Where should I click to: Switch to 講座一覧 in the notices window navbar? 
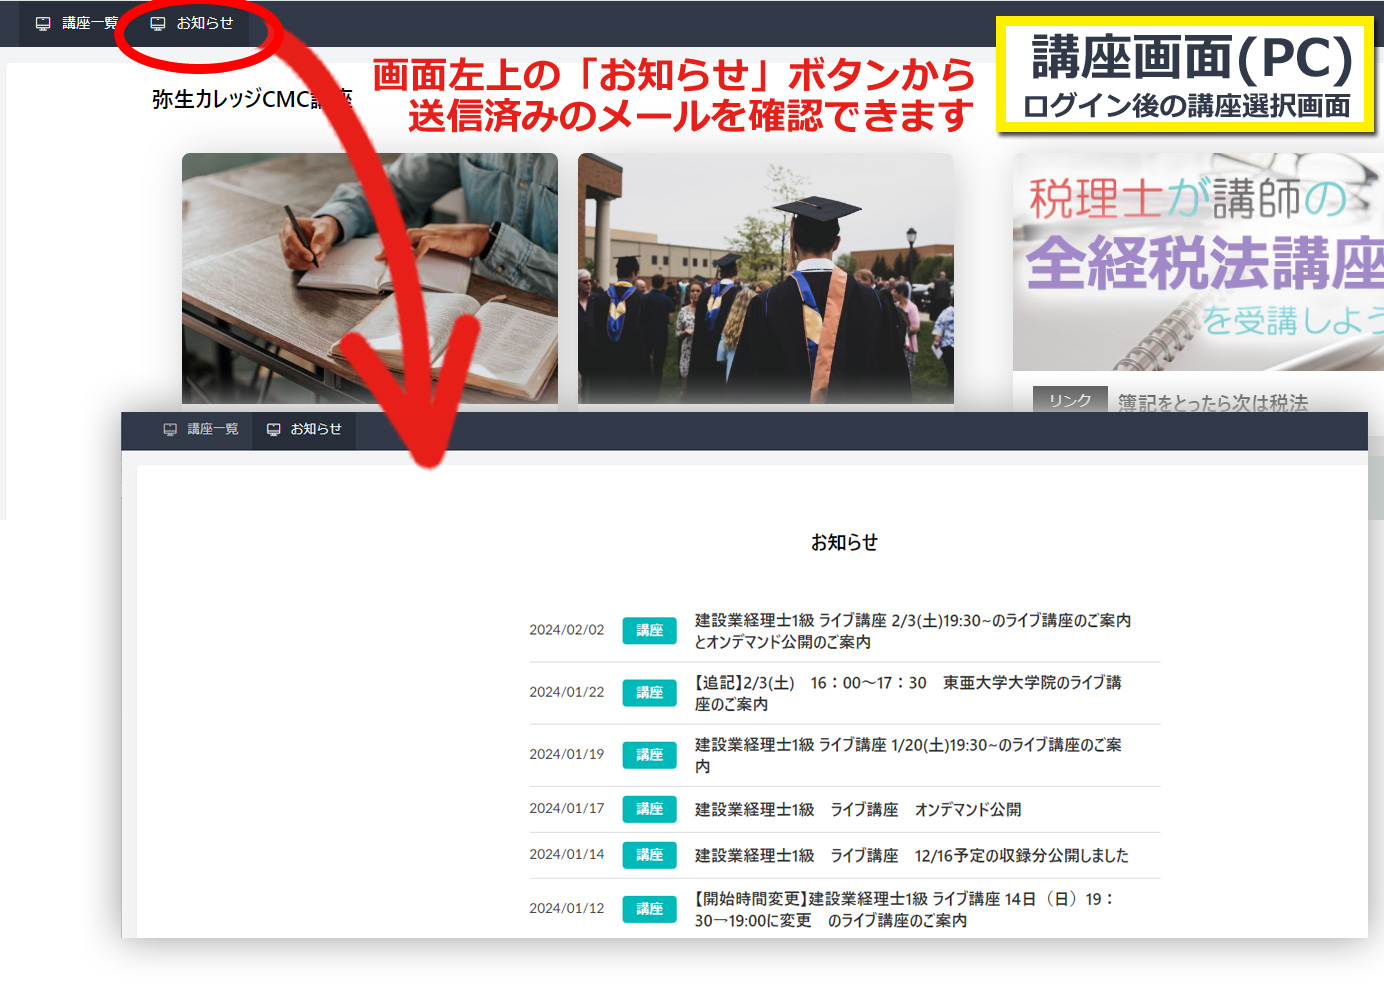(x=212, y=429)
